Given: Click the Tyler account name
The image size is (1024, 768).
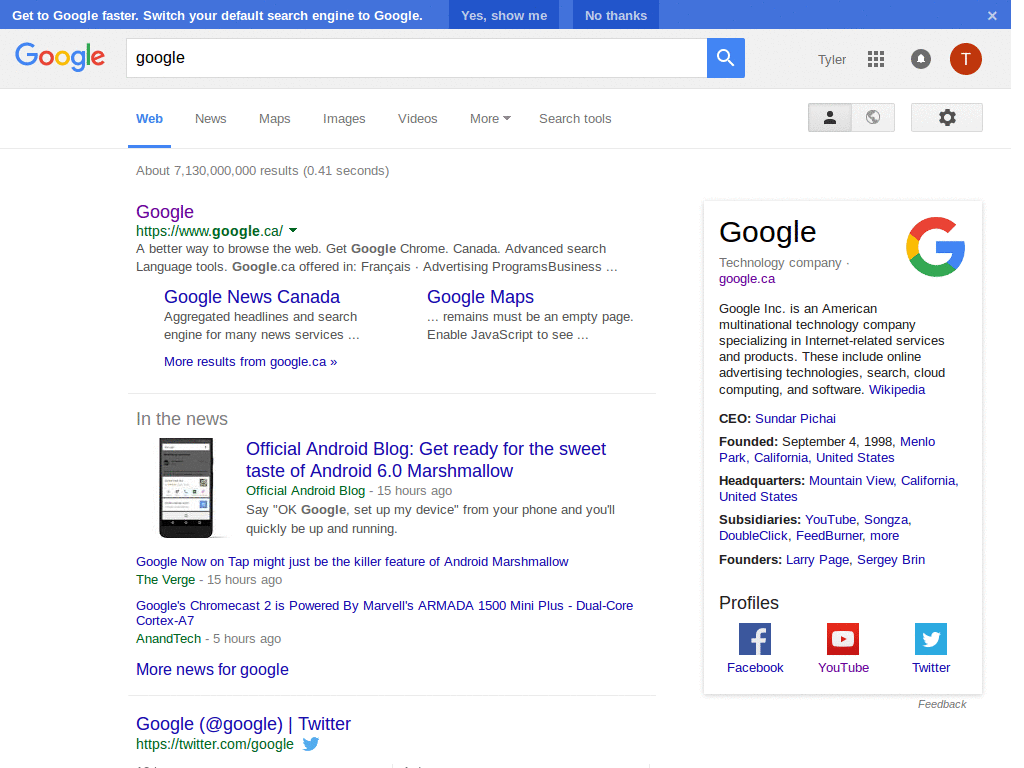Looking at the screenshot, I should pos(832,59).
